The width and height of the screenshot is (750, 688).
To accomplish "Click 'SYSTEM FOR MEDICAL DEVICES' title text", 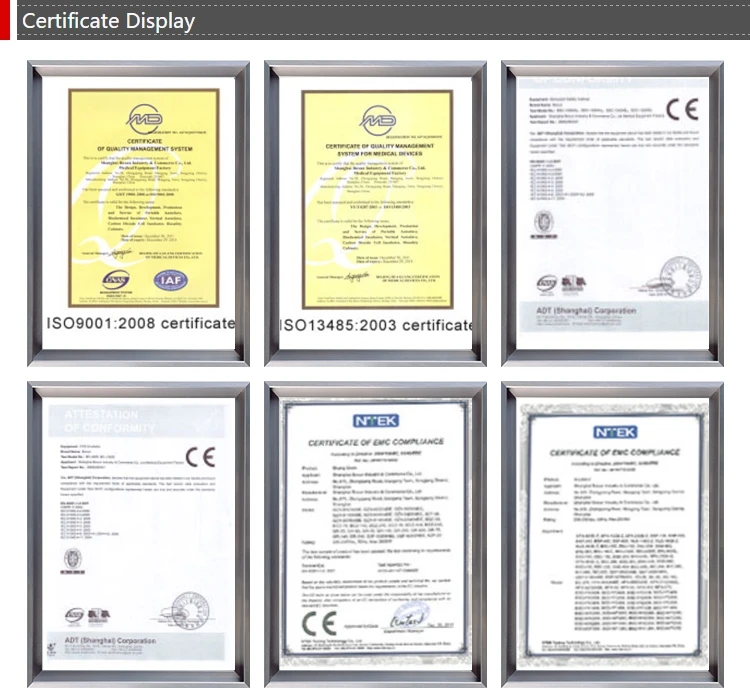I will pos(380,154).
